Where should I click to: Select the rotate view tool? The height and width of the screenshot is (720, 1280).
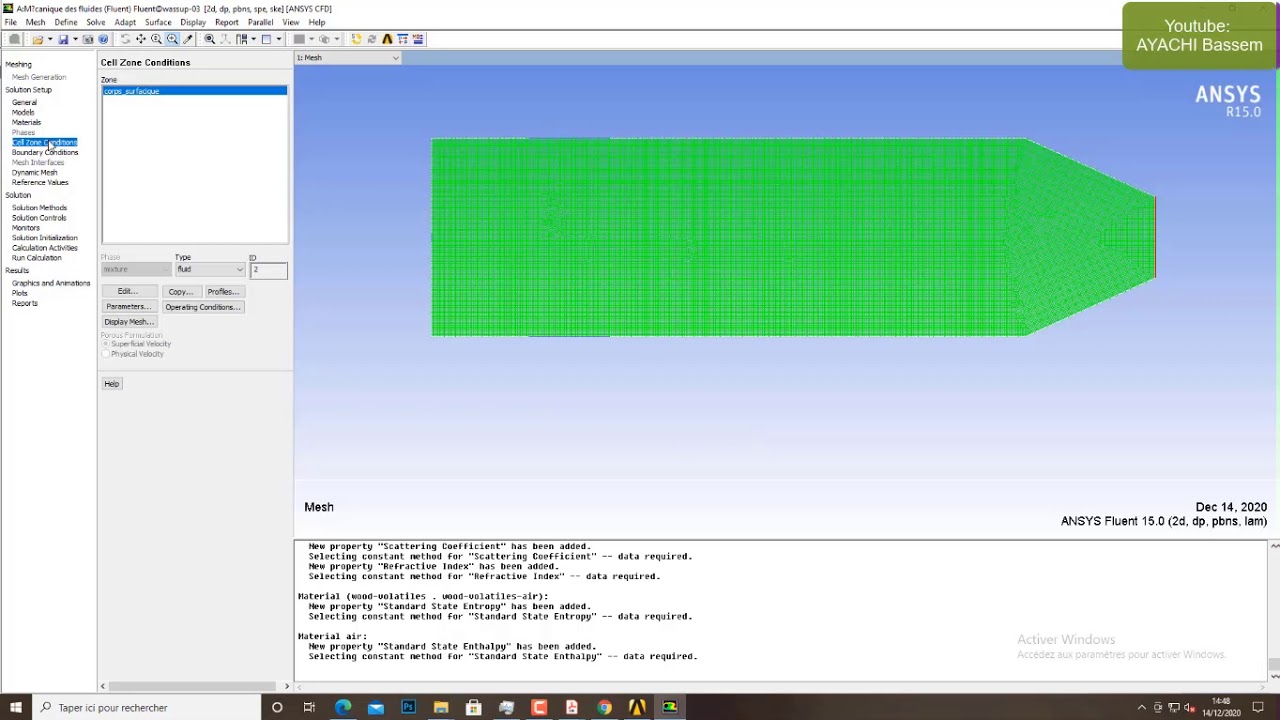click(x=125, y=39)
